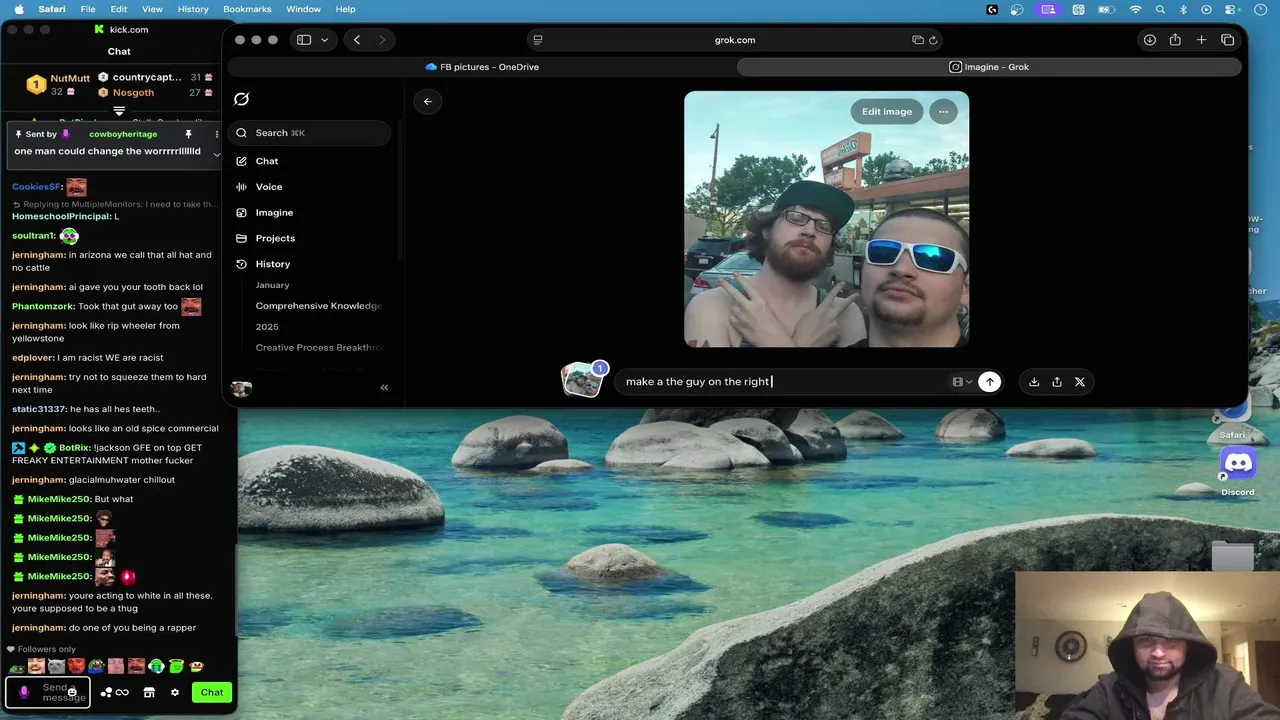Viewport: 1280px width, 720px height.
Task: Click the infinity icon in kick chat
Action: click(x=122, y=692)
